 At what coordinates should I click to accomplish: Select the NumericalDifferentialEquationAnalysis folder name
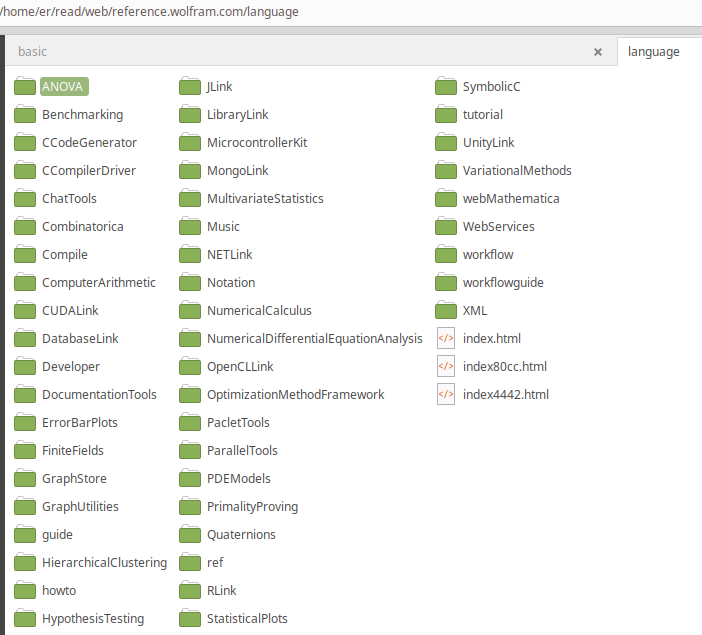tap(315, 339)
